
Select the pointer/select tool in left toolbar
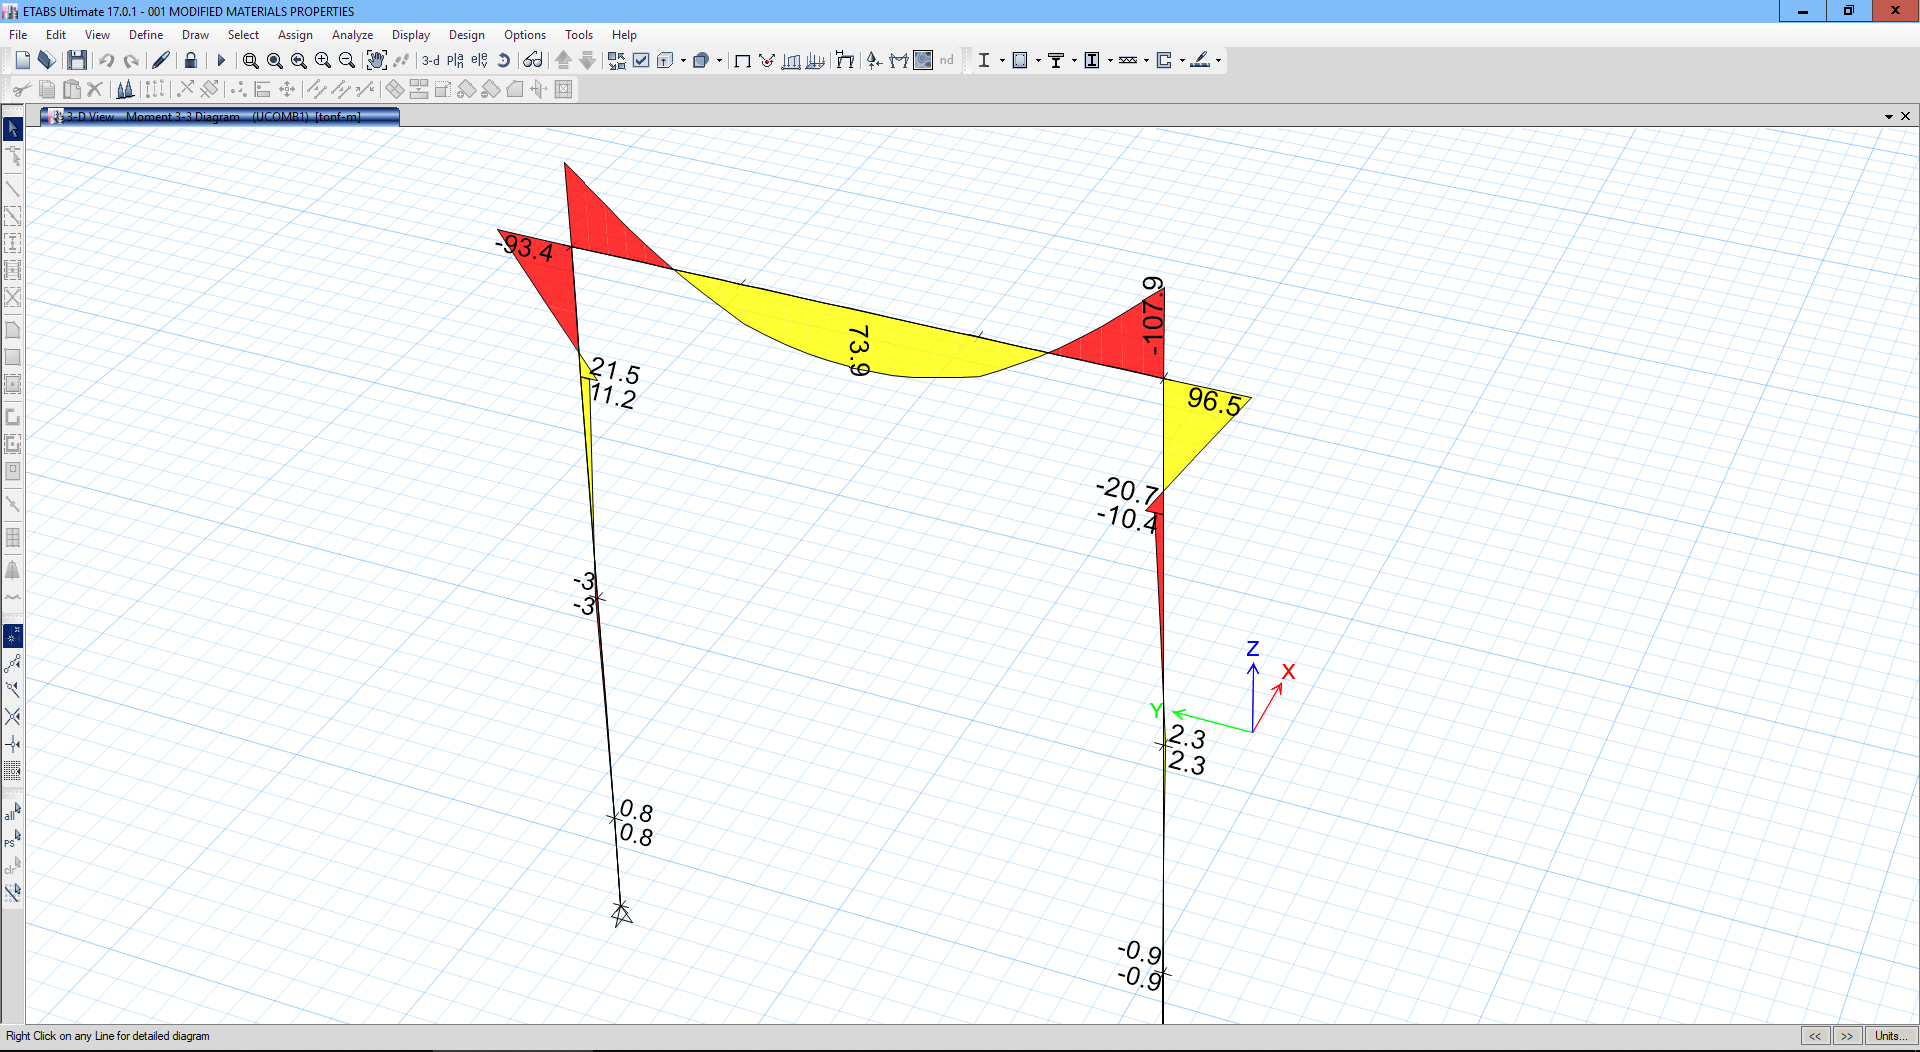[13, 129]
